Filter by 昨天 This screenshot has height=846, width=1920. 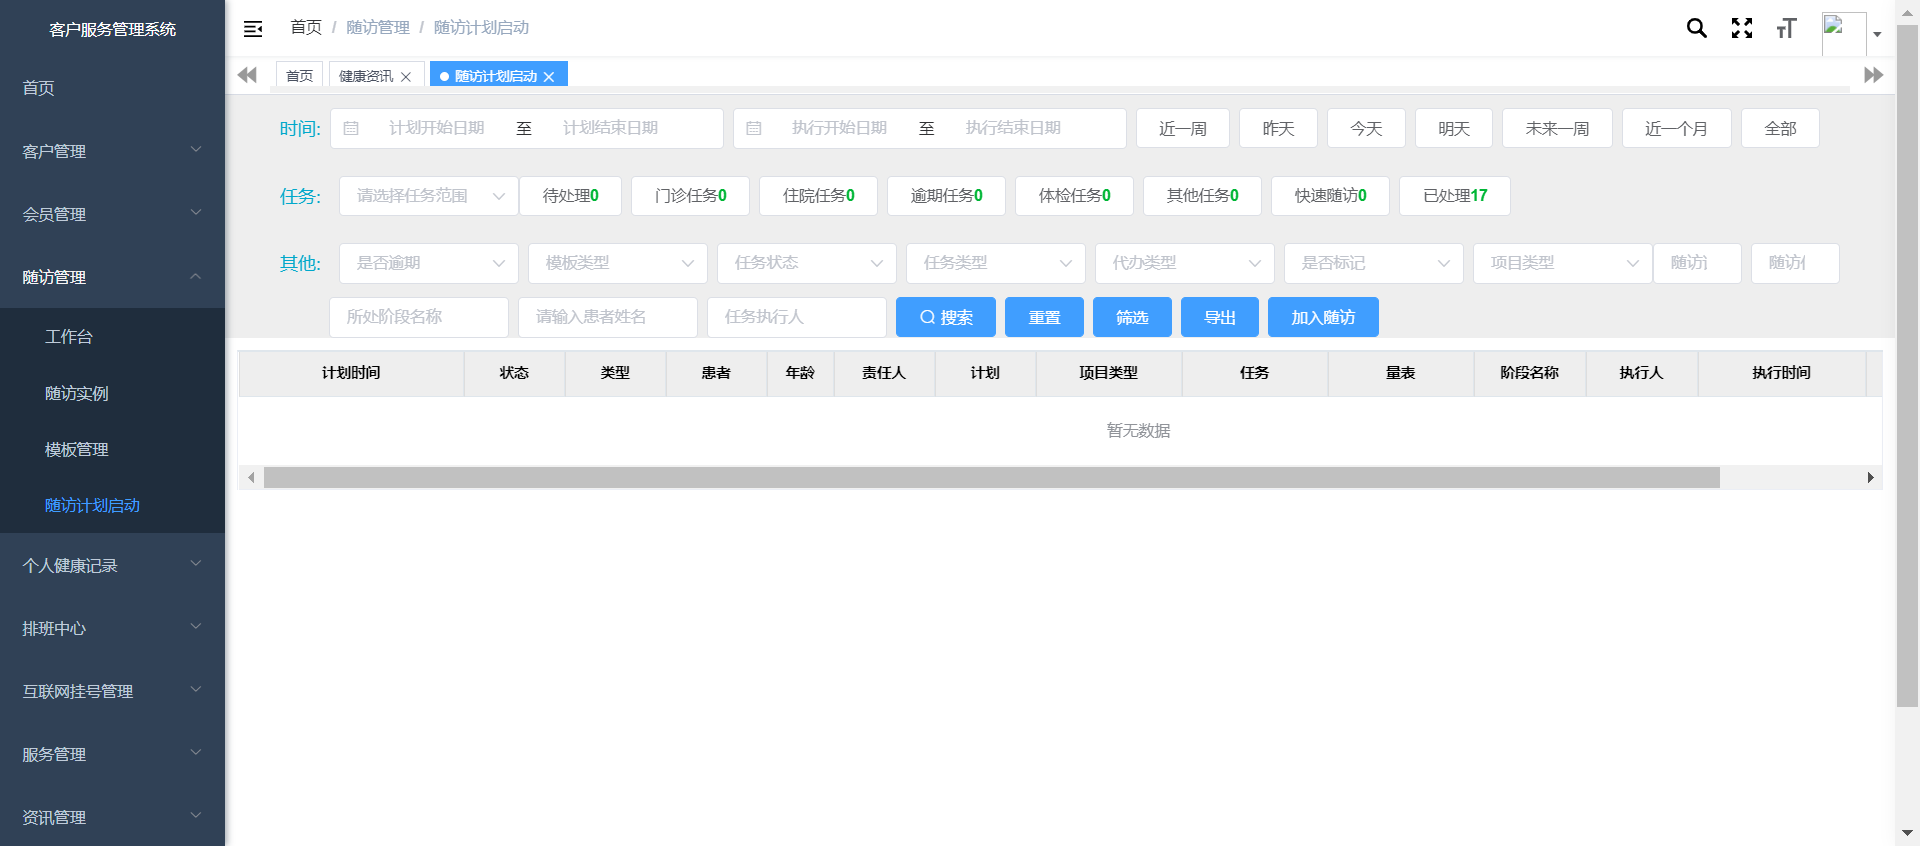(x=1278, y=128)
